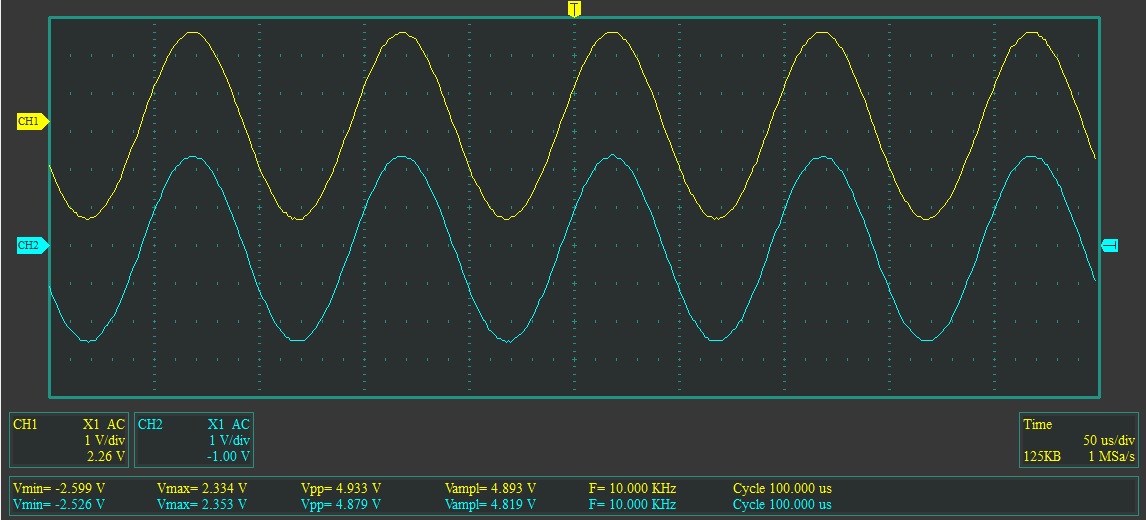Click the Vpp= 4.879 V measurement

341,504
